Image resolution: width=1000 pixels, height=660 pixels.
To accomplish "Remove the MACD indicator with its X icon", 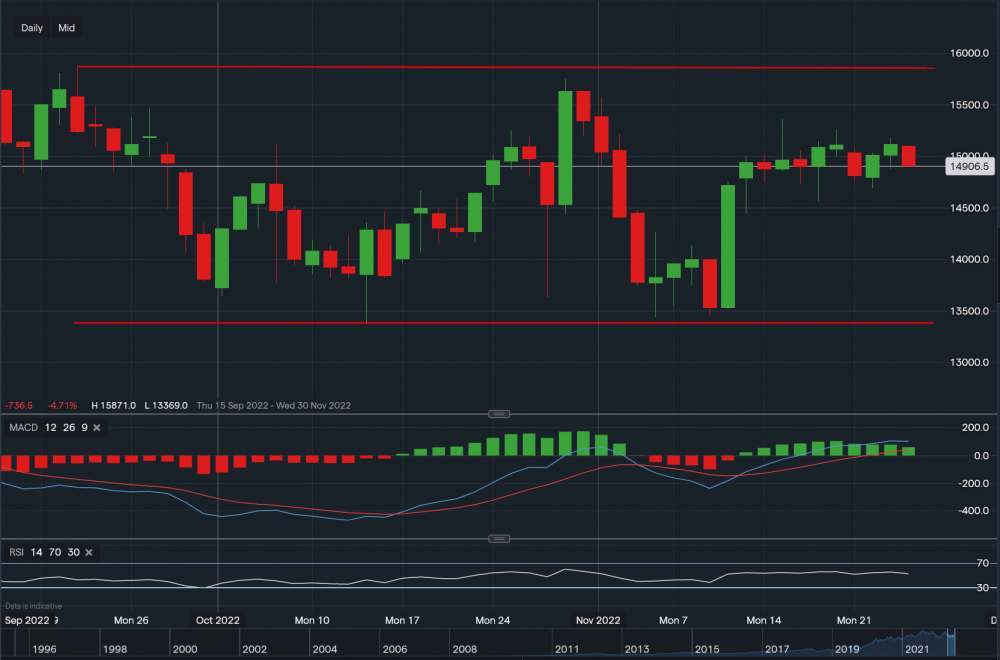I will 98,428.
